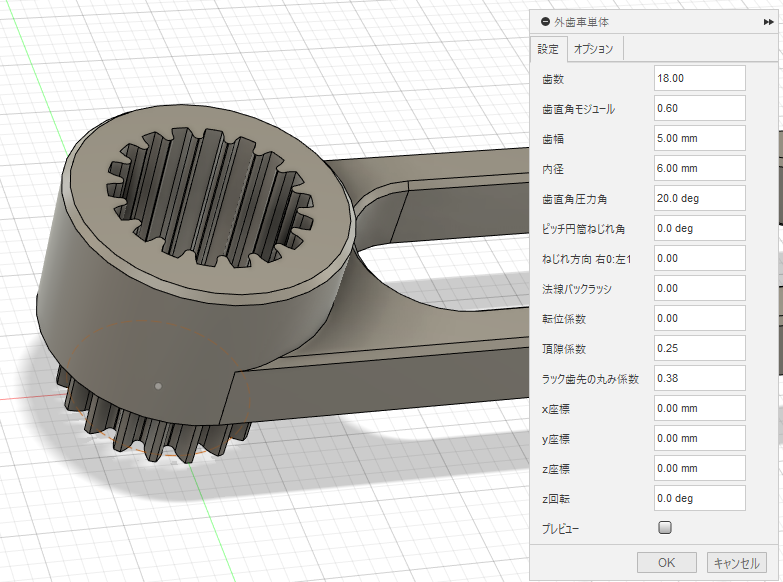
Task: Click the double-arrow icon in the dialog header
Action: point(767,21)
